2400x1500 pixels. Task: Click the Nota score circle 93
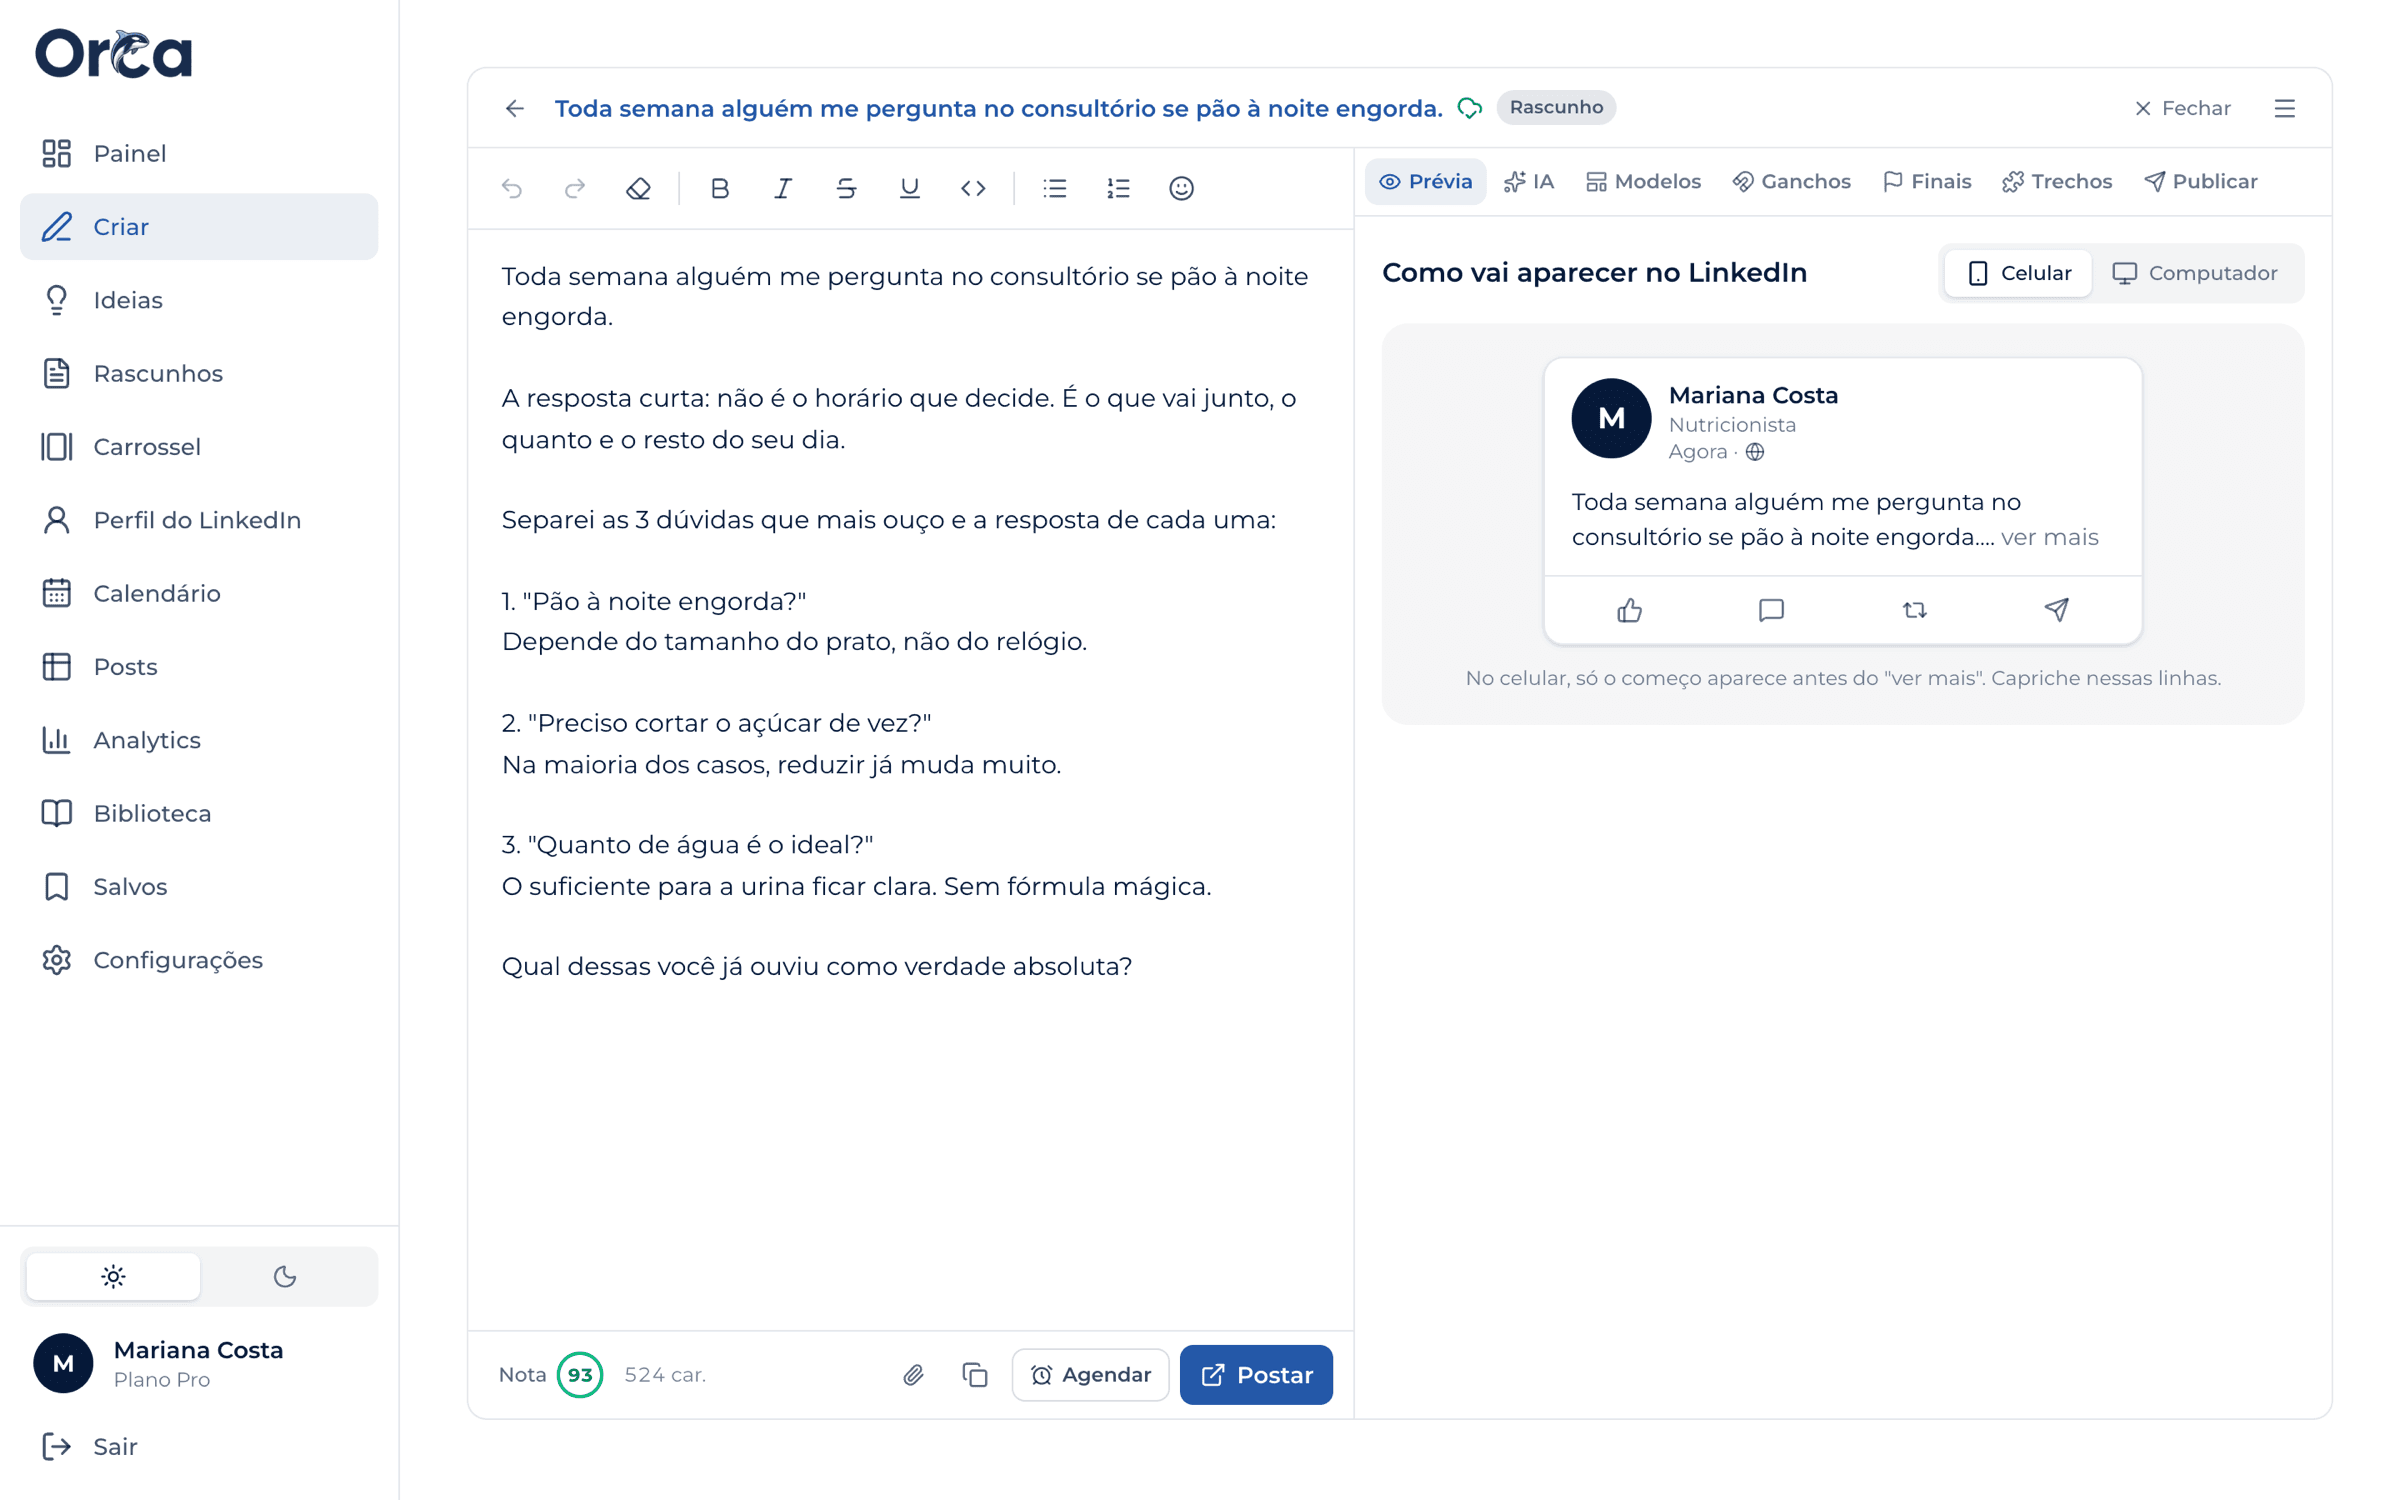coord(580,1375)
